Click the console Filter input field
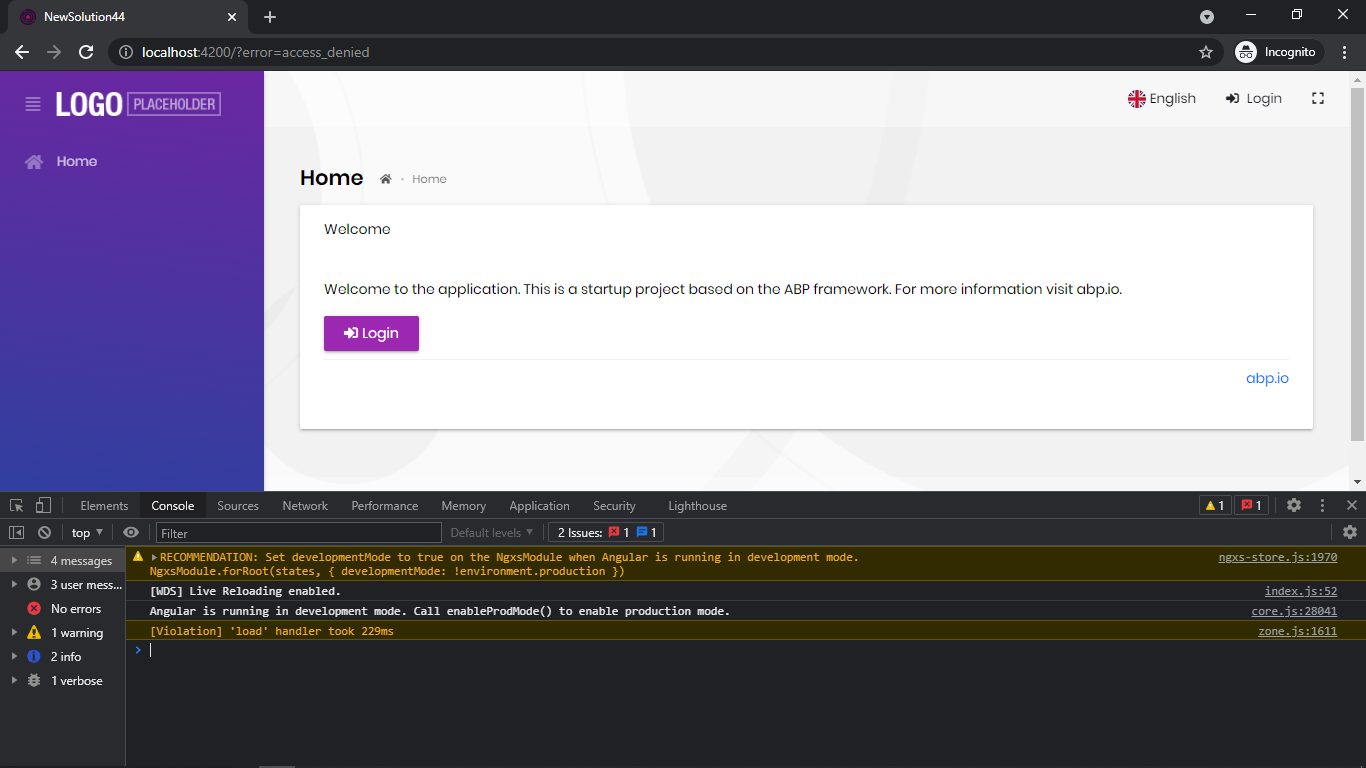This screenshot has width=1366, height=768. click(298, 533)
